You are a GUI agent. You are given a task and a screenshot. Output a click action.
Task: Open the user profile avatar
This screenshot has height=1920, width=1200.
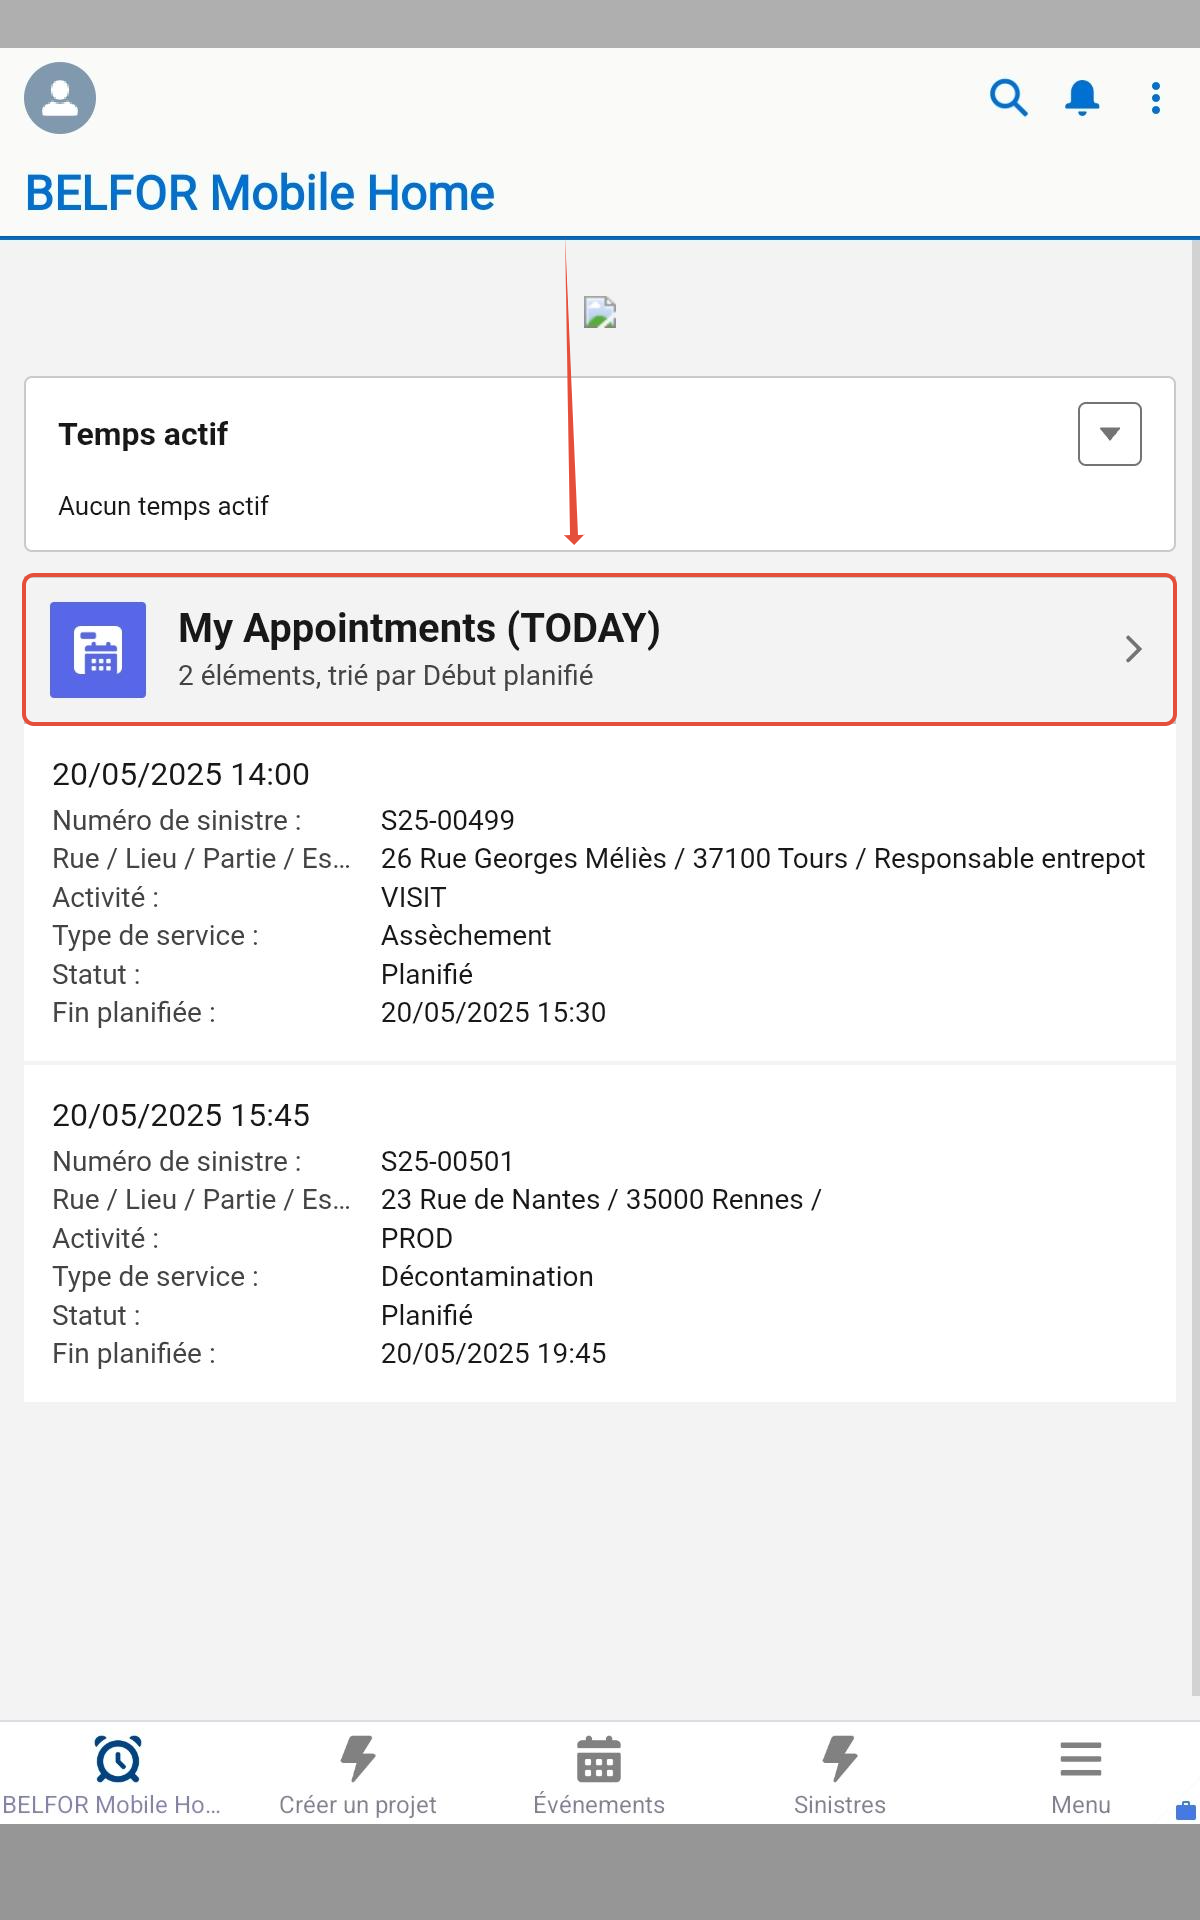(60, 98)
